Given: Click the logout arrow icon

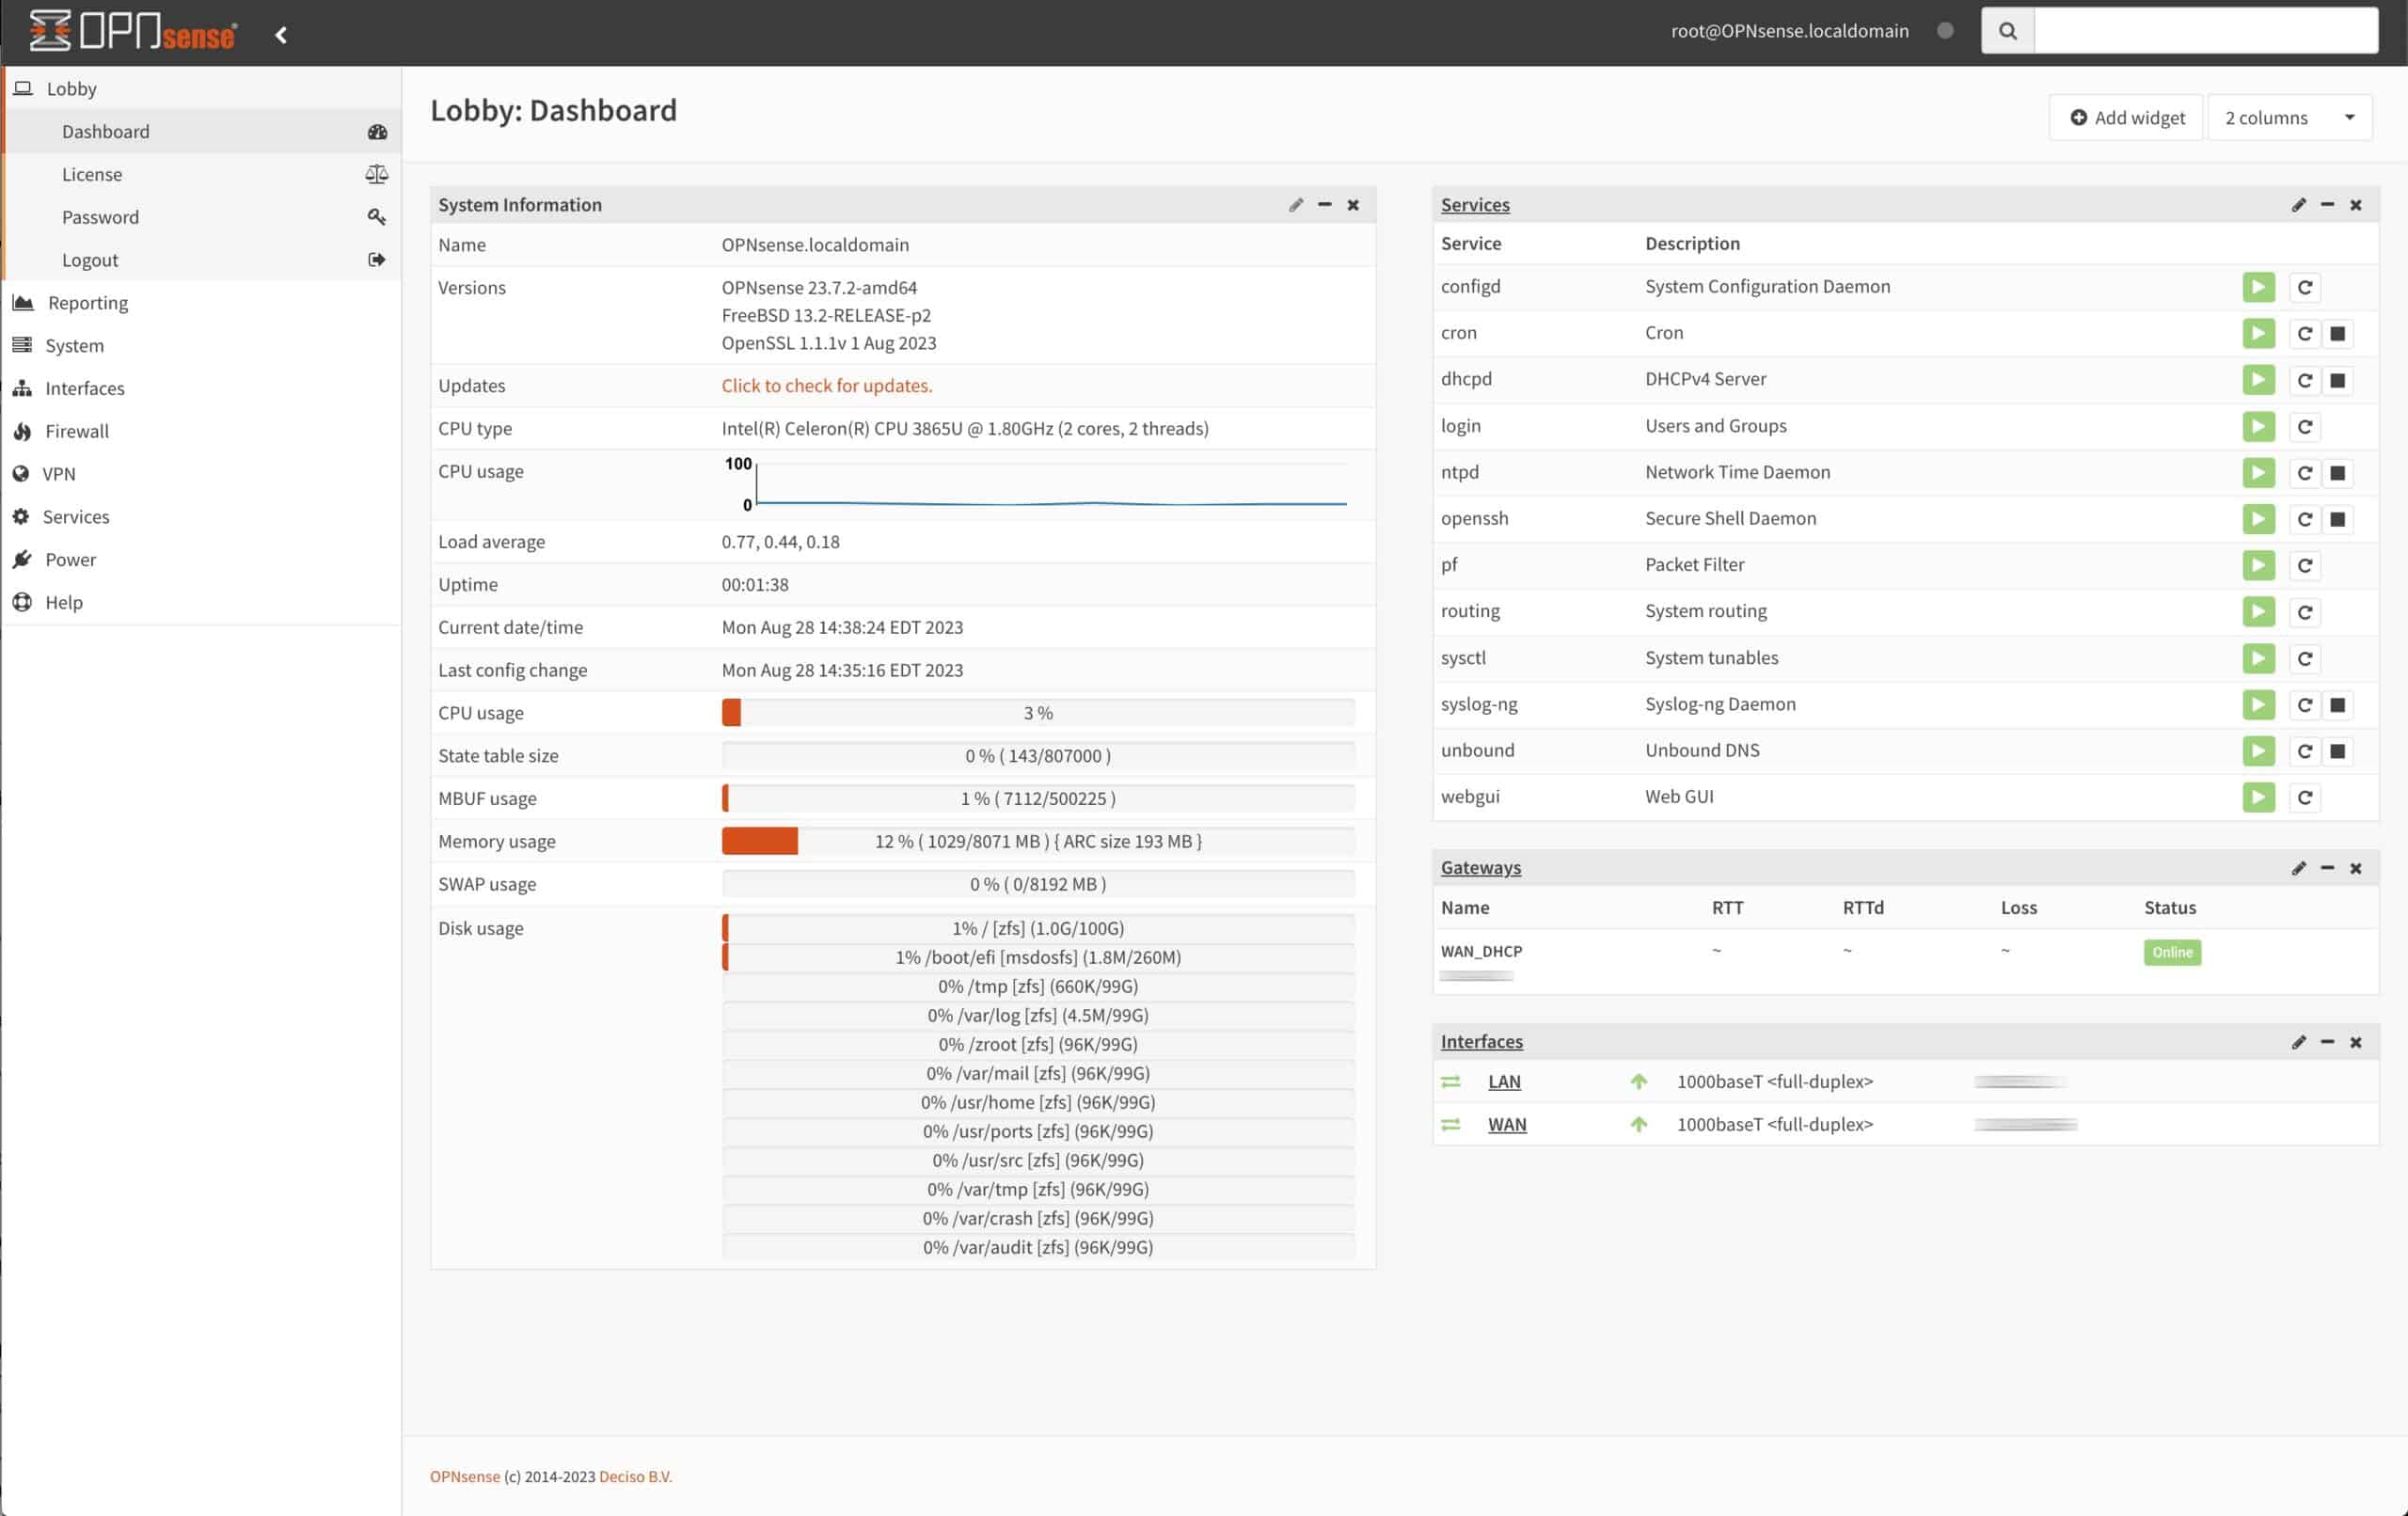Looking at the screenshot, I should click(376, 259).
